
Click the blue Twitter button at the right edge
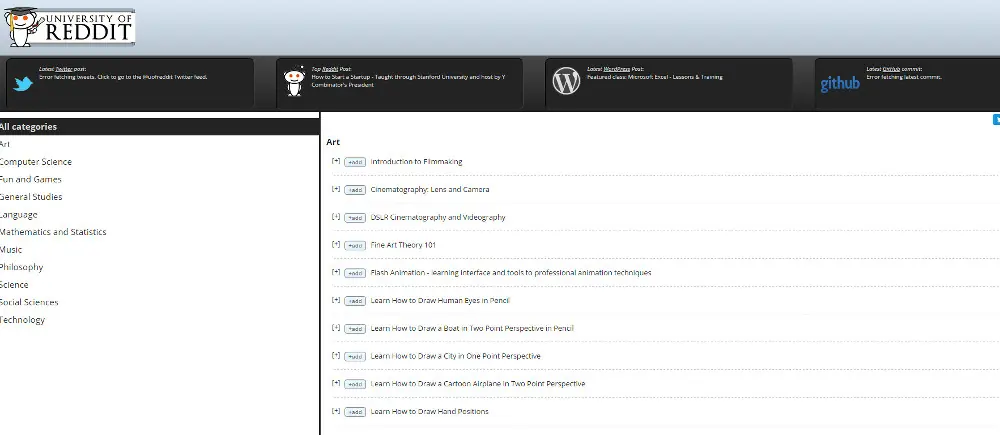(x=996, y=120)
